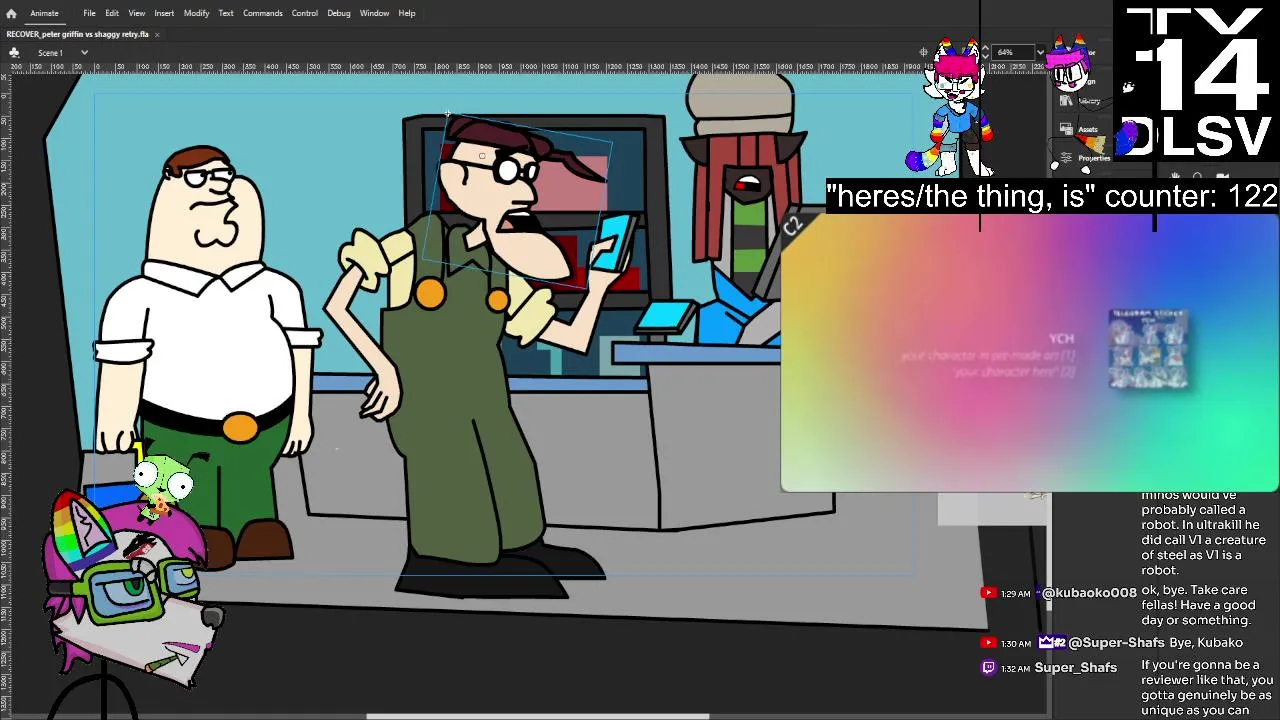Expand the Scene 1 dropdown arrow
The width and height of the screenshot is (1280, 720).
[x=84, y=52]
